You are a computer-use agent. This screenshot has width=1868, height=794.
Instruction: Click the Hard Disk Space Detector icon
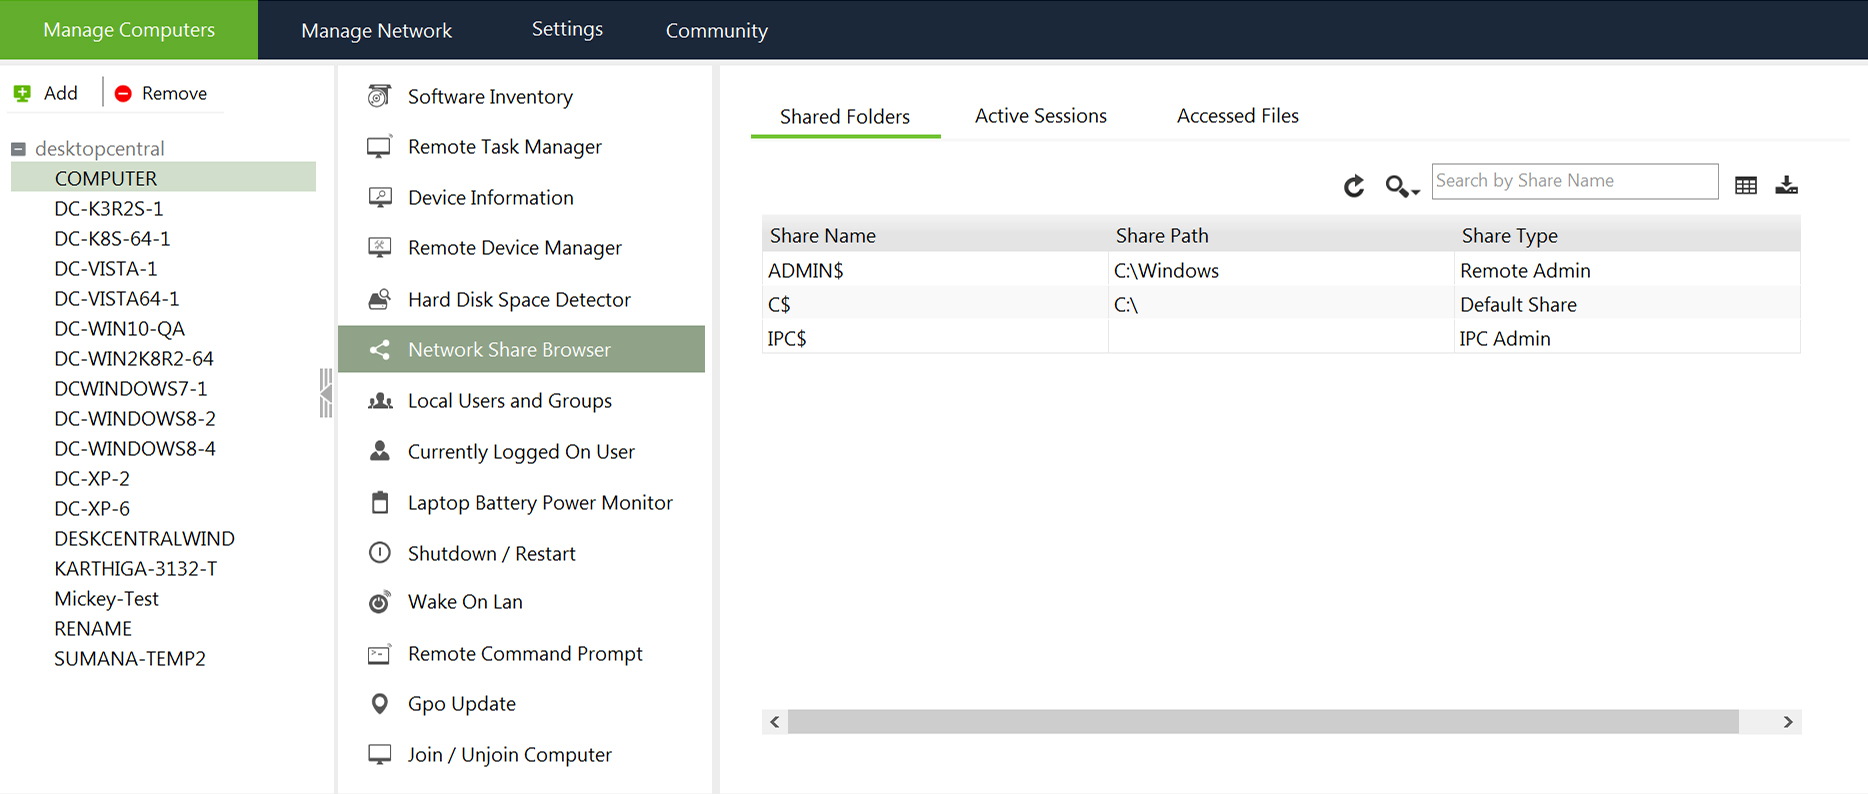point(379,299)
